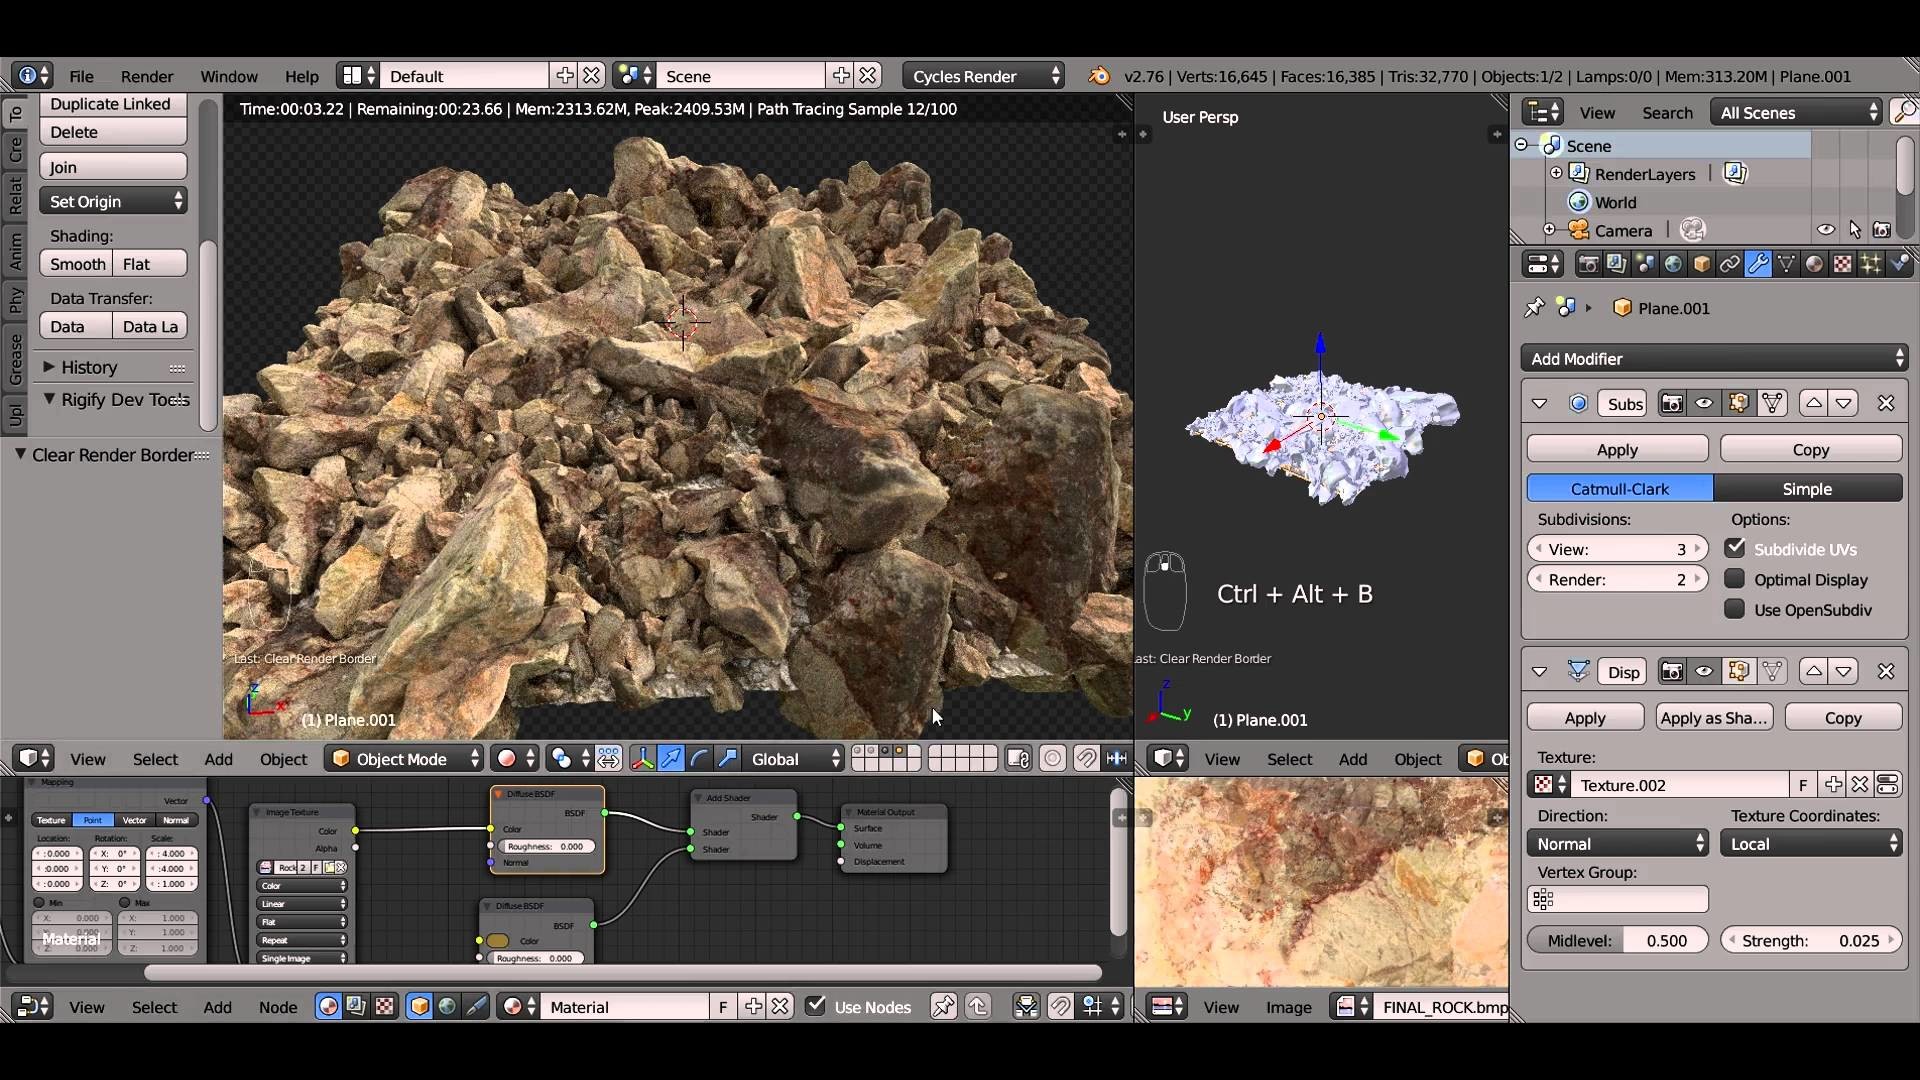
Task: Open the Render properties camera icon
Action: [x=1589, y=264]
